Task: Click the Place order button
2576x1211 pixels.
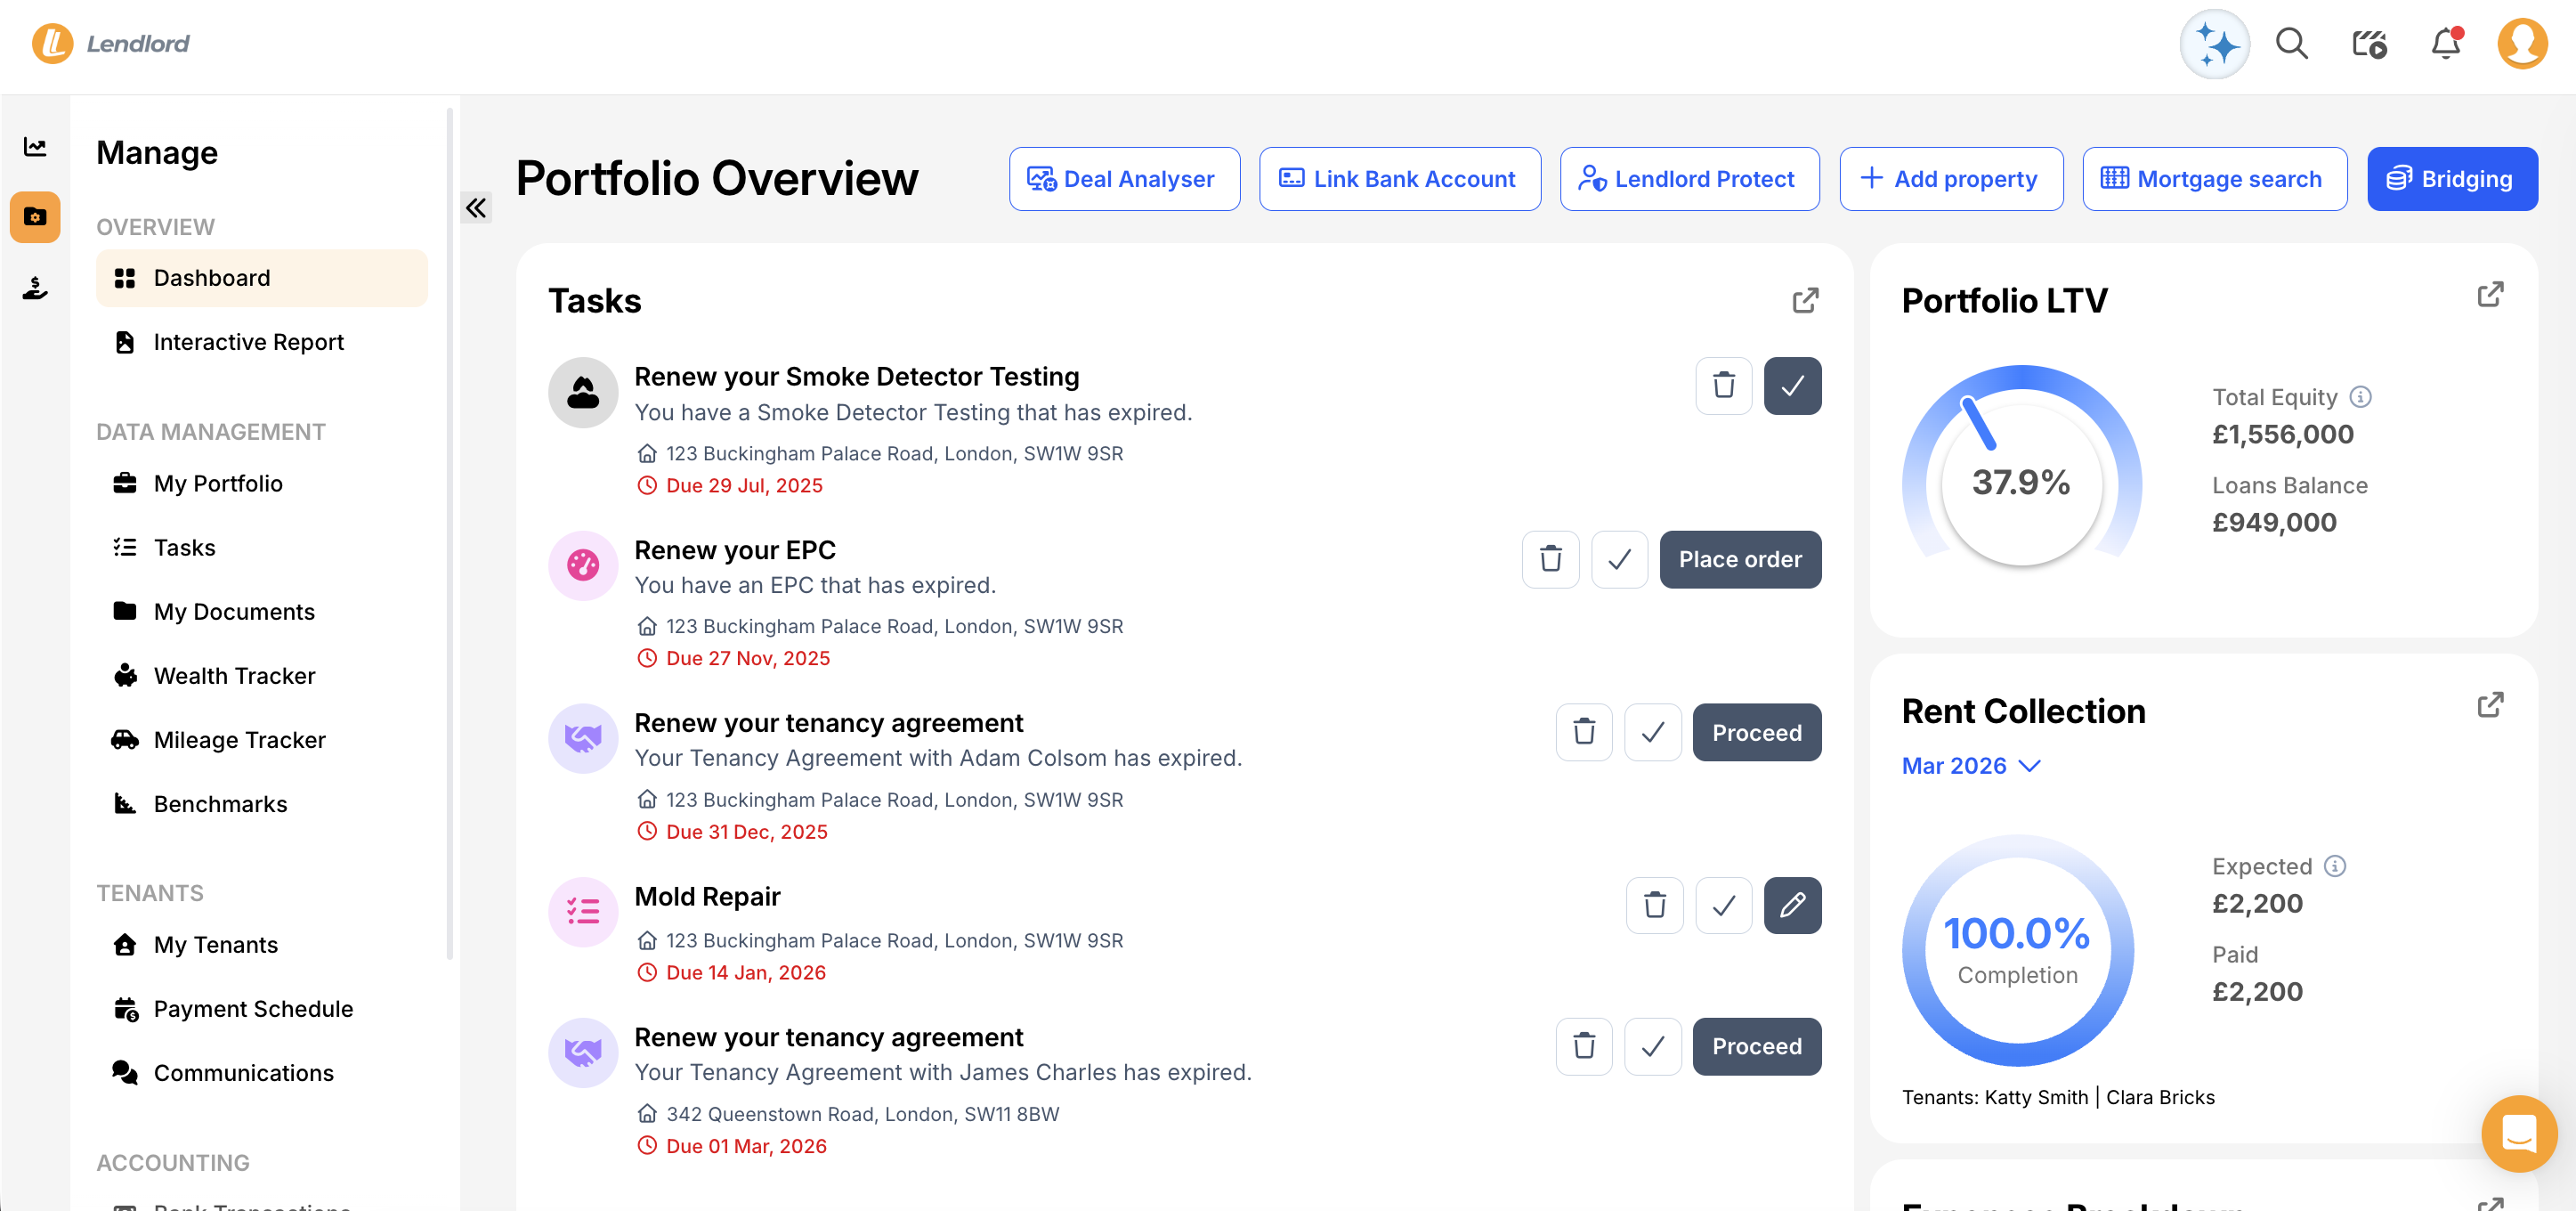Action: point(1739,560)
